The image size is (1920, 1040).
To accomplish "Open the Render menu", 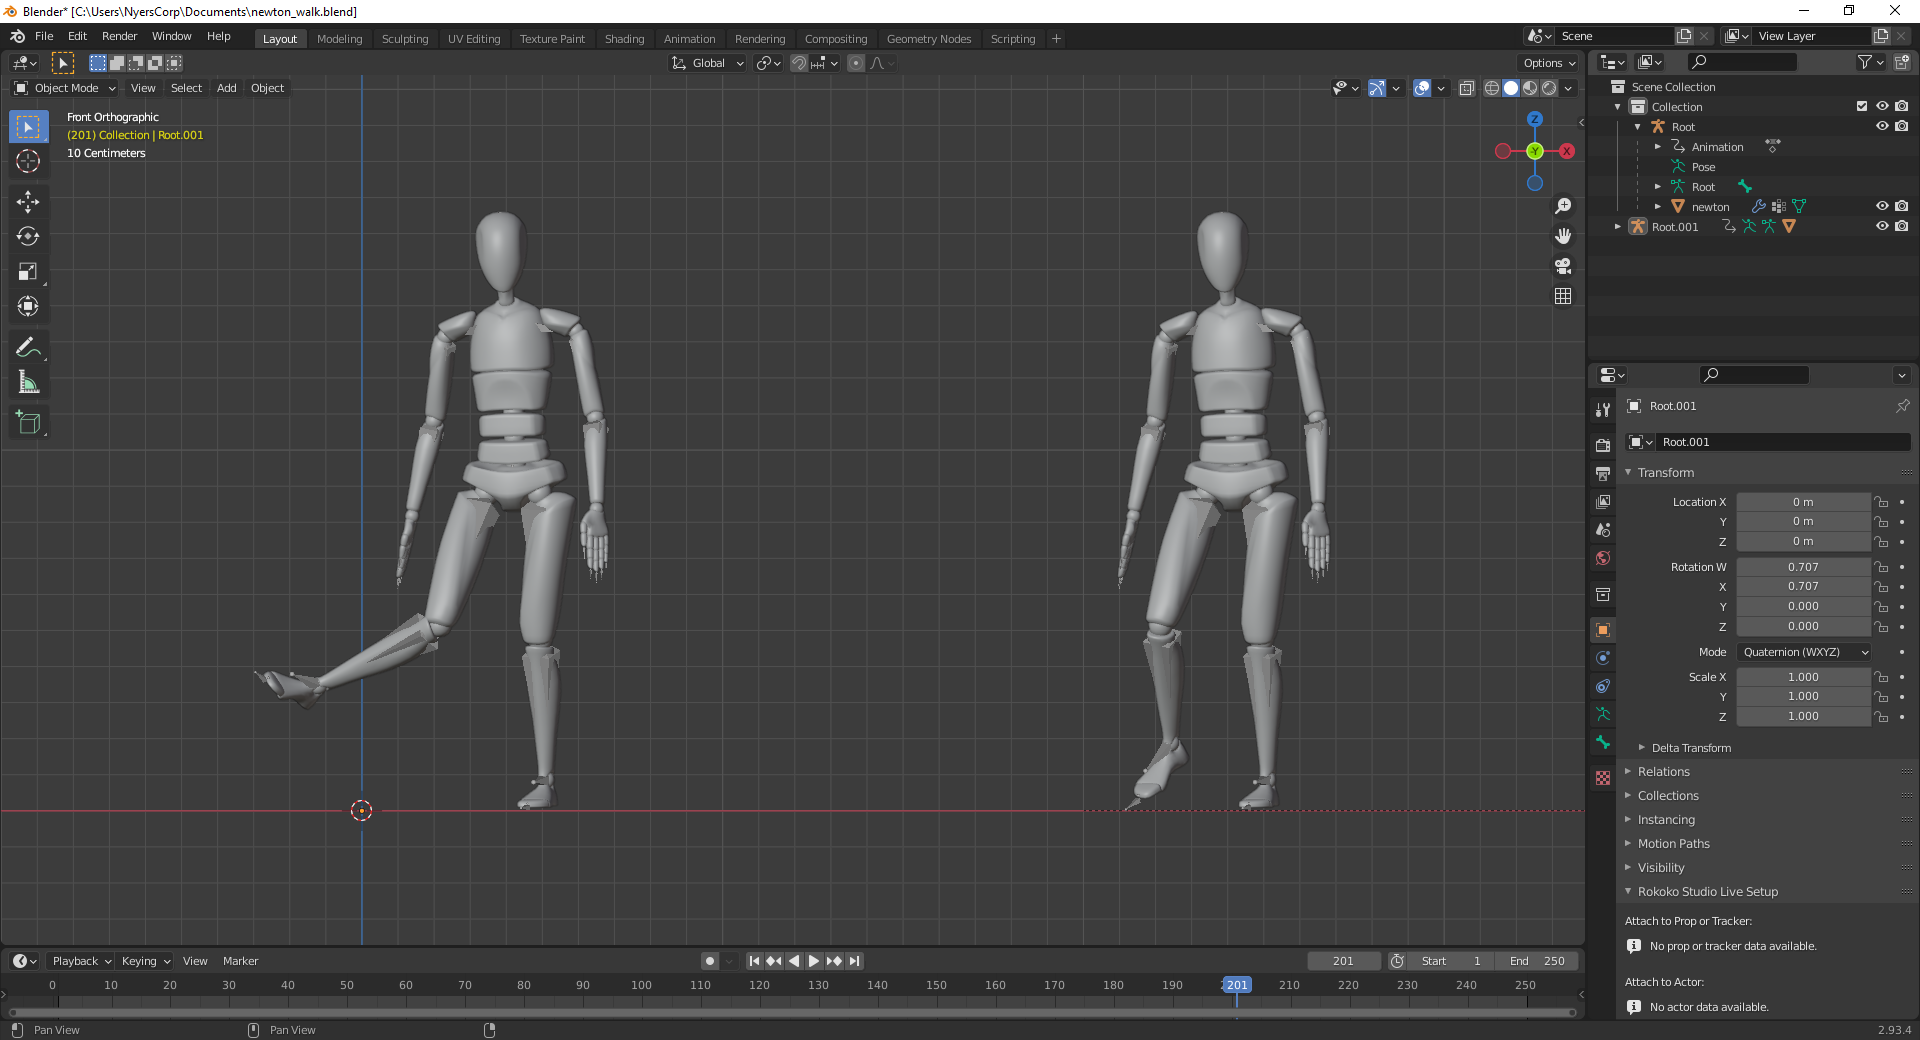I will coord(119,36).
